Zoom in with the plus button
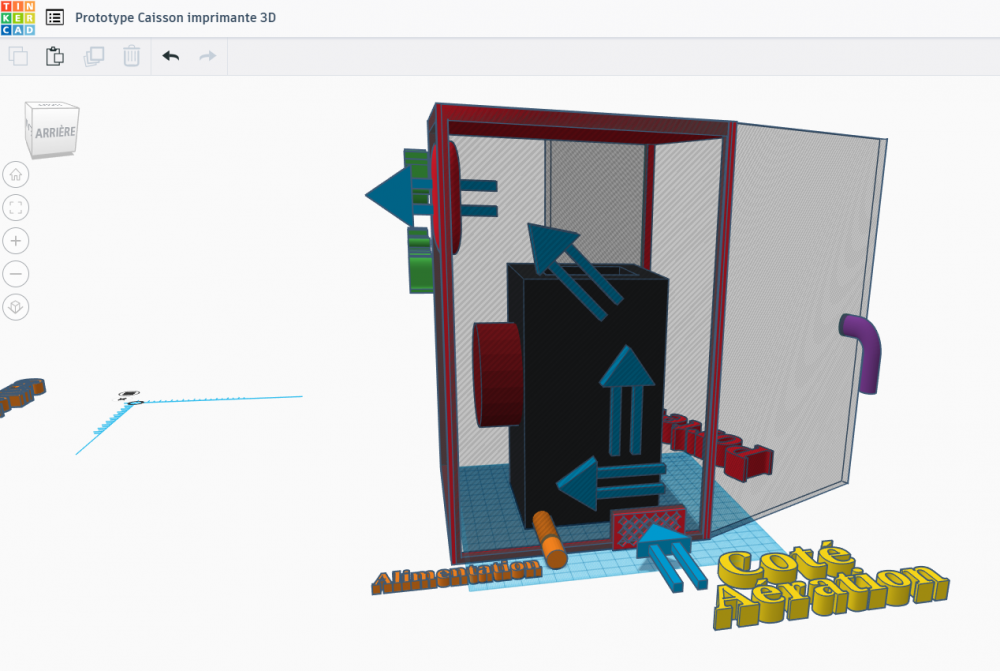 coord(16,241)
